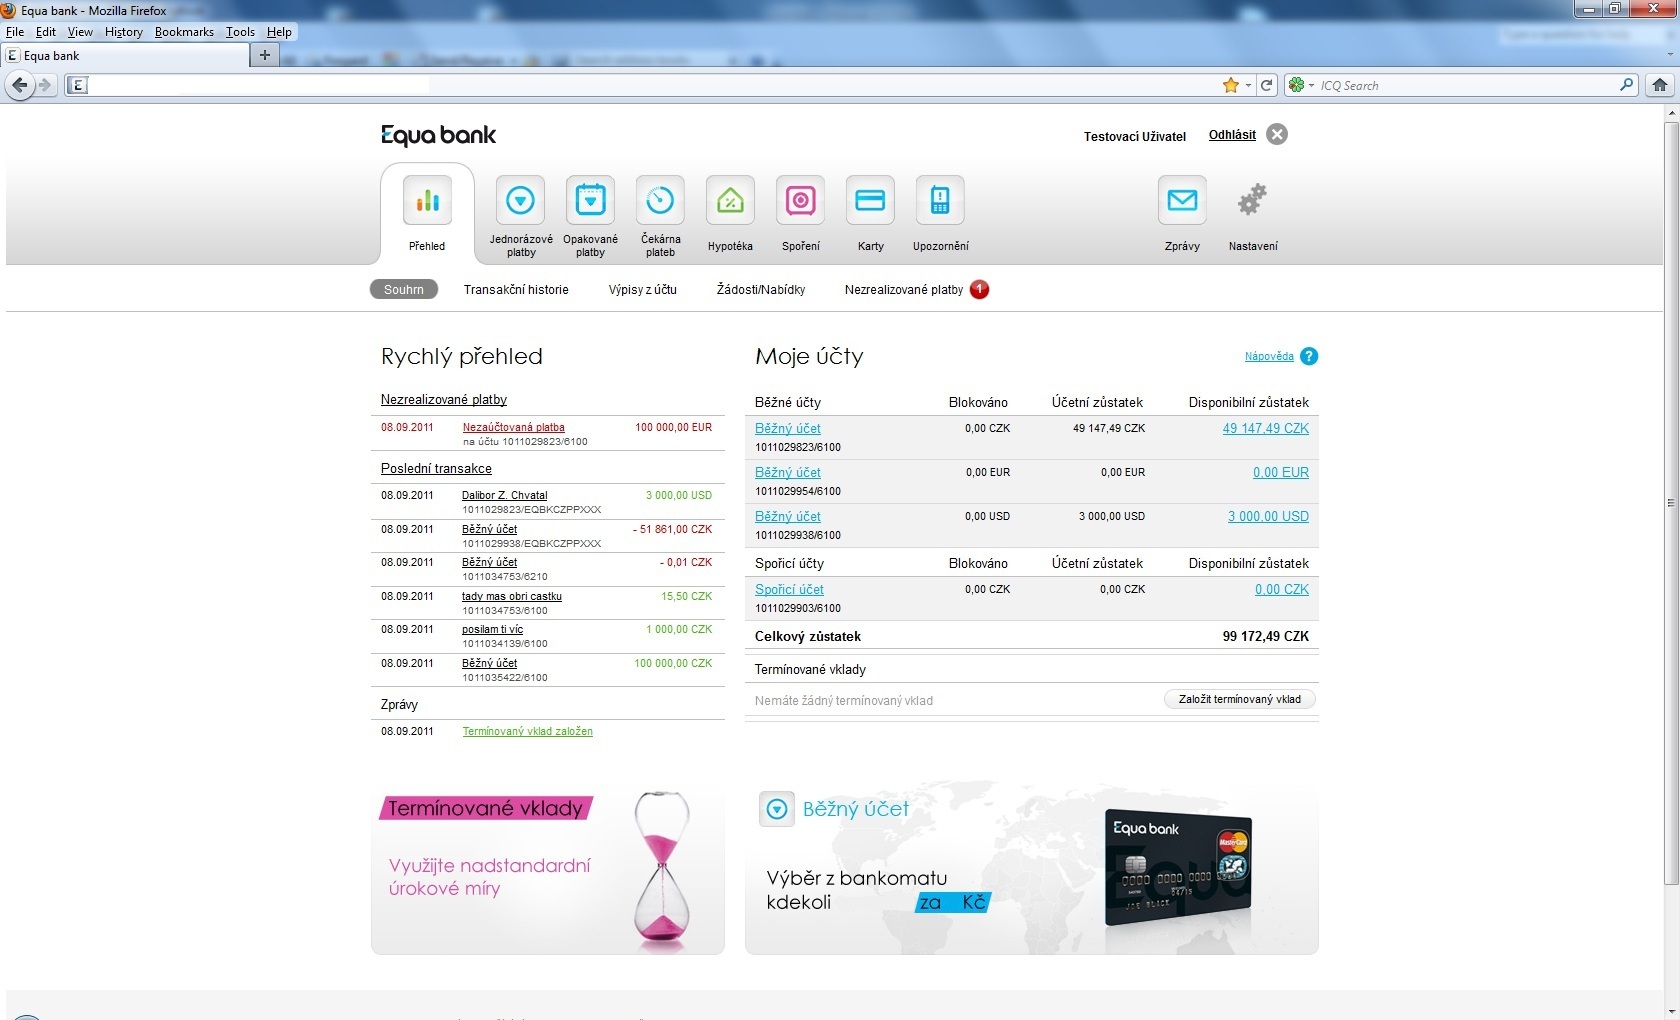Open Čekárna plateb clock icon
This screenshot has width=1680, height=1020.
[660, 200]
